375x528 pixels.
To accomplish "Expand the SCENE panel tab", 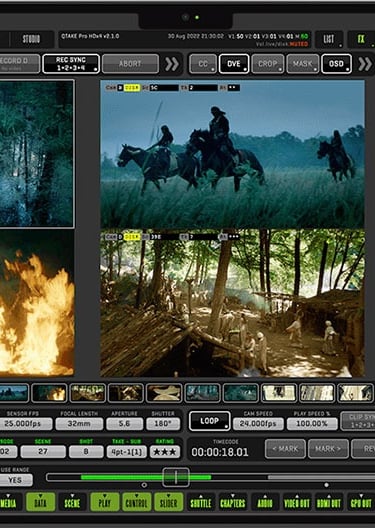I will (72, 502).
